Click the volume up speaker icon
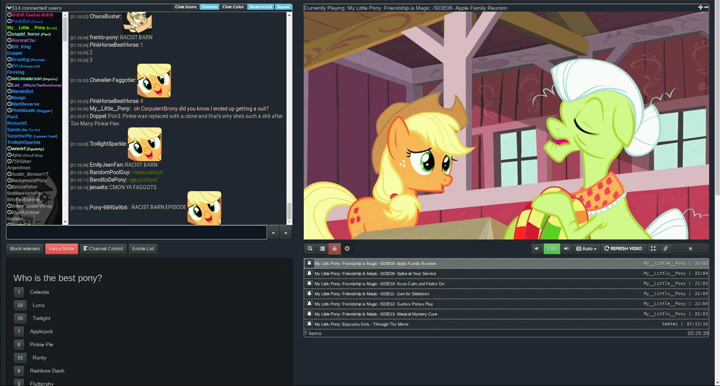The height and width of the screenshot is (386, 720). (x=566, y=248)
